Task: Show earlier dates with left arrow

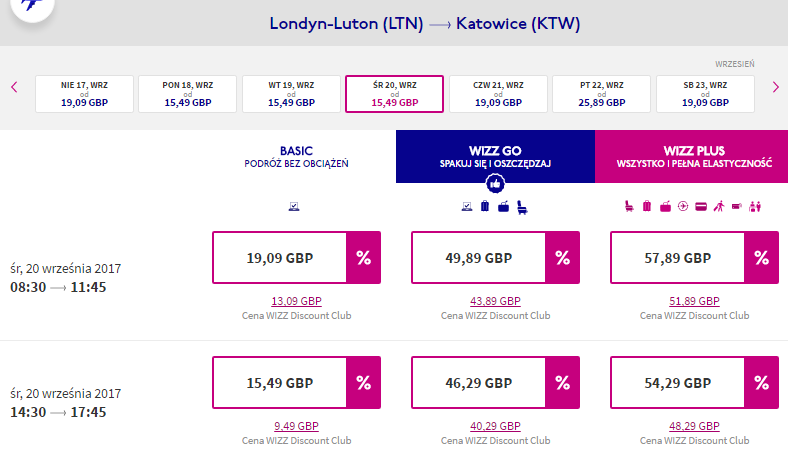Action: [14, 87]
